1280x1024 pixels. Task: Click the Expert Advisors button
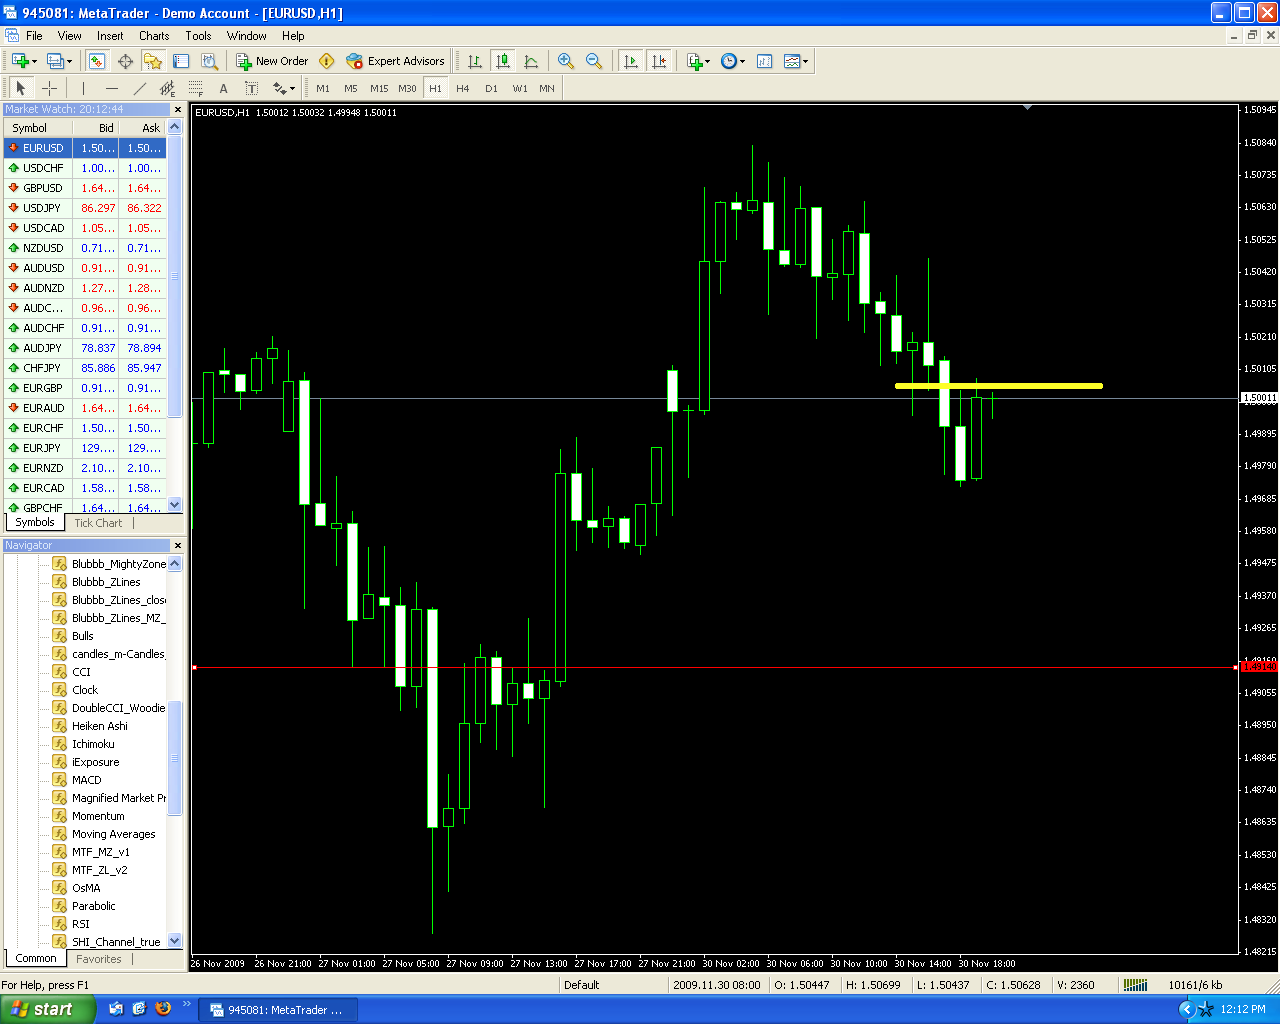pos(395,61)
